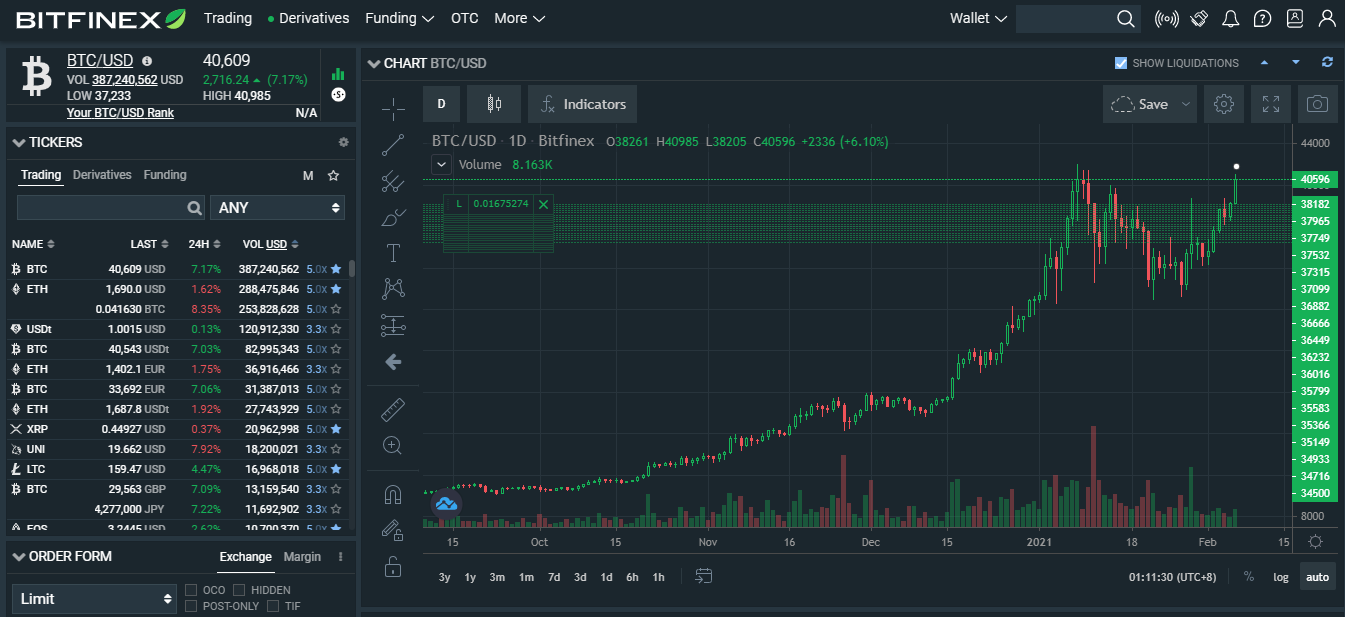Collapse the Tickers panel
Image resolution: width=1345 pixels, height=617 pixels.
point(18,142)
